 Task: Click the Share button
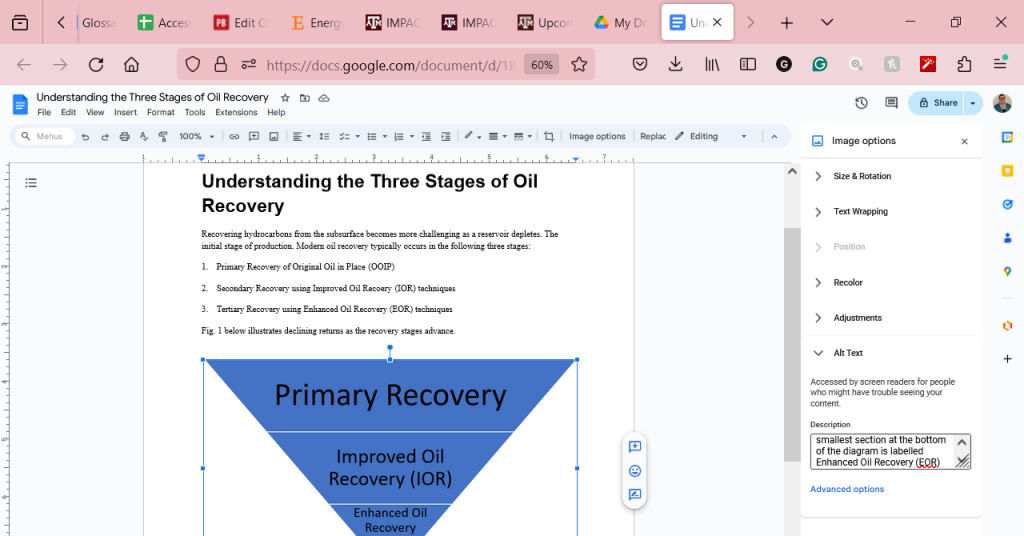[937, 103]
